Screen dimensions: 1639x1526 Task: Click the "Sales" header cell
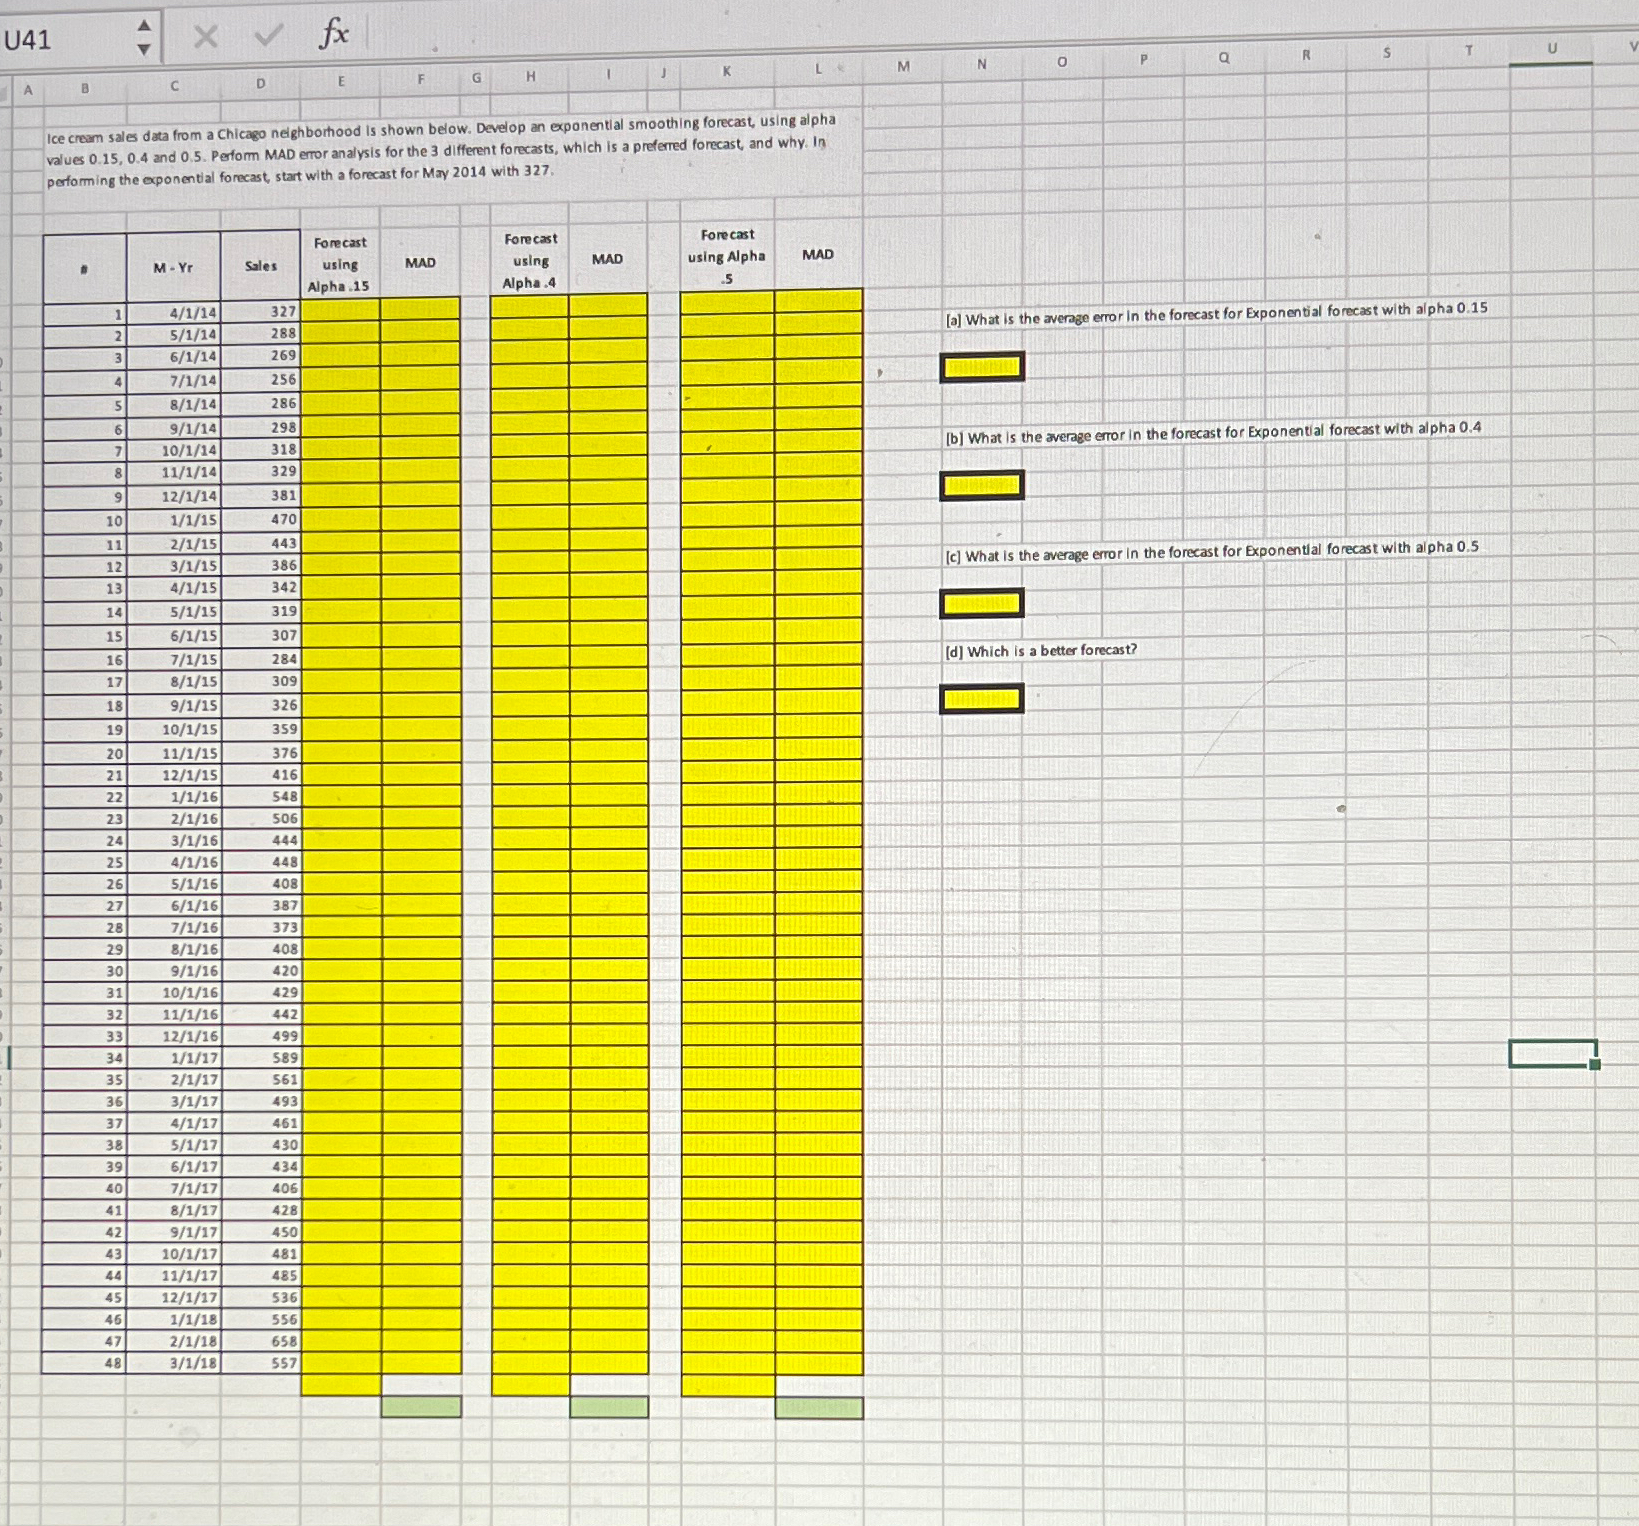tap(261, 266)
